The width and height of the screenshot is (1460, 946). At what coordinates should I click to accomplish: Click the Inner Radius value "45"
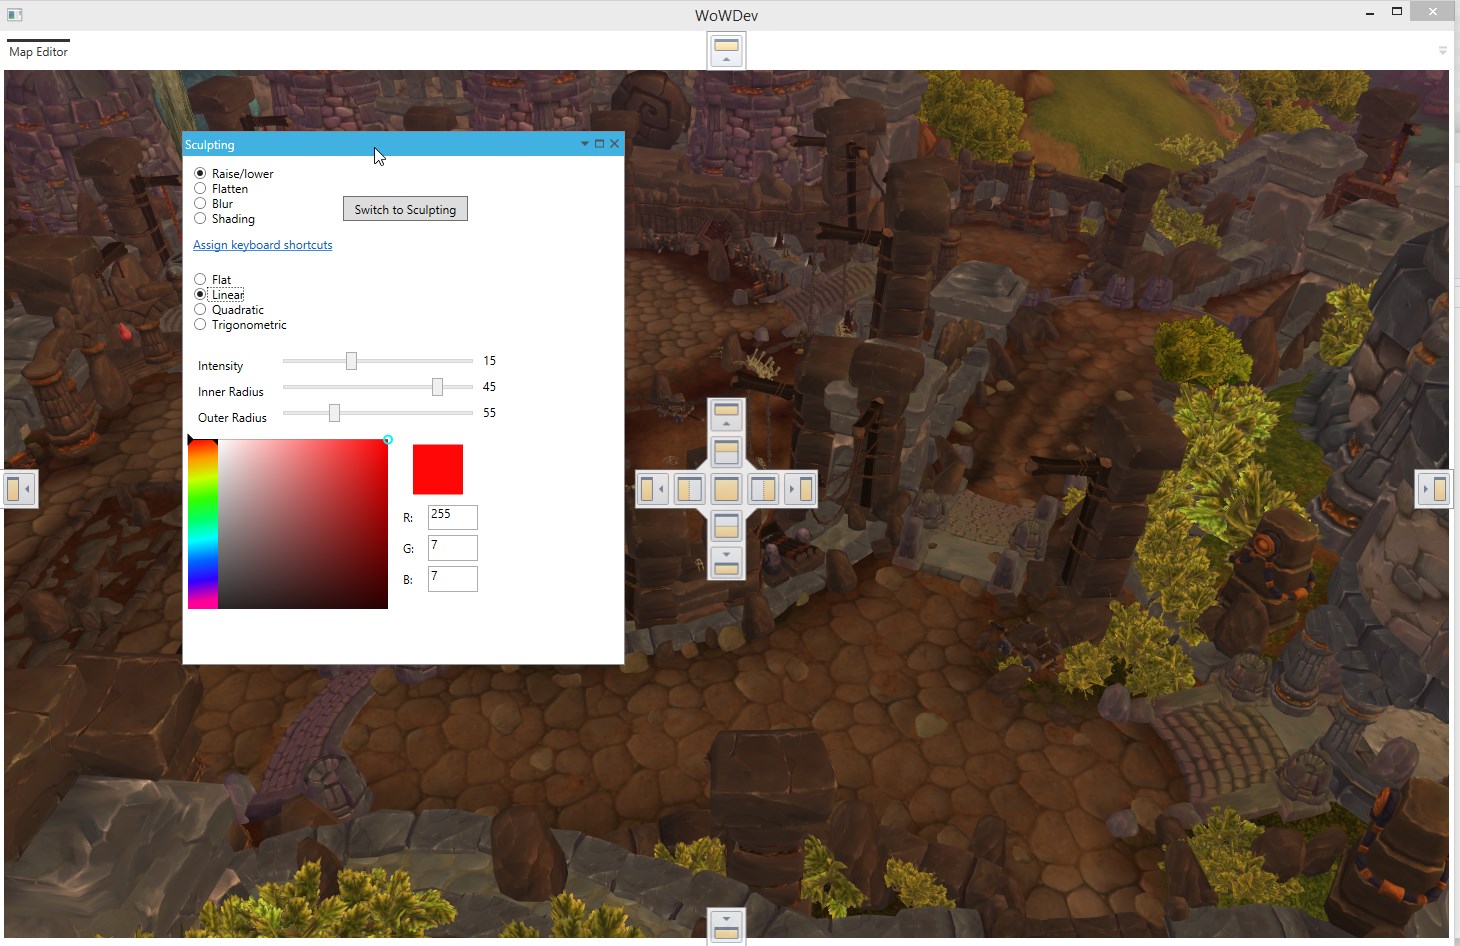click(x=489, y=387)
